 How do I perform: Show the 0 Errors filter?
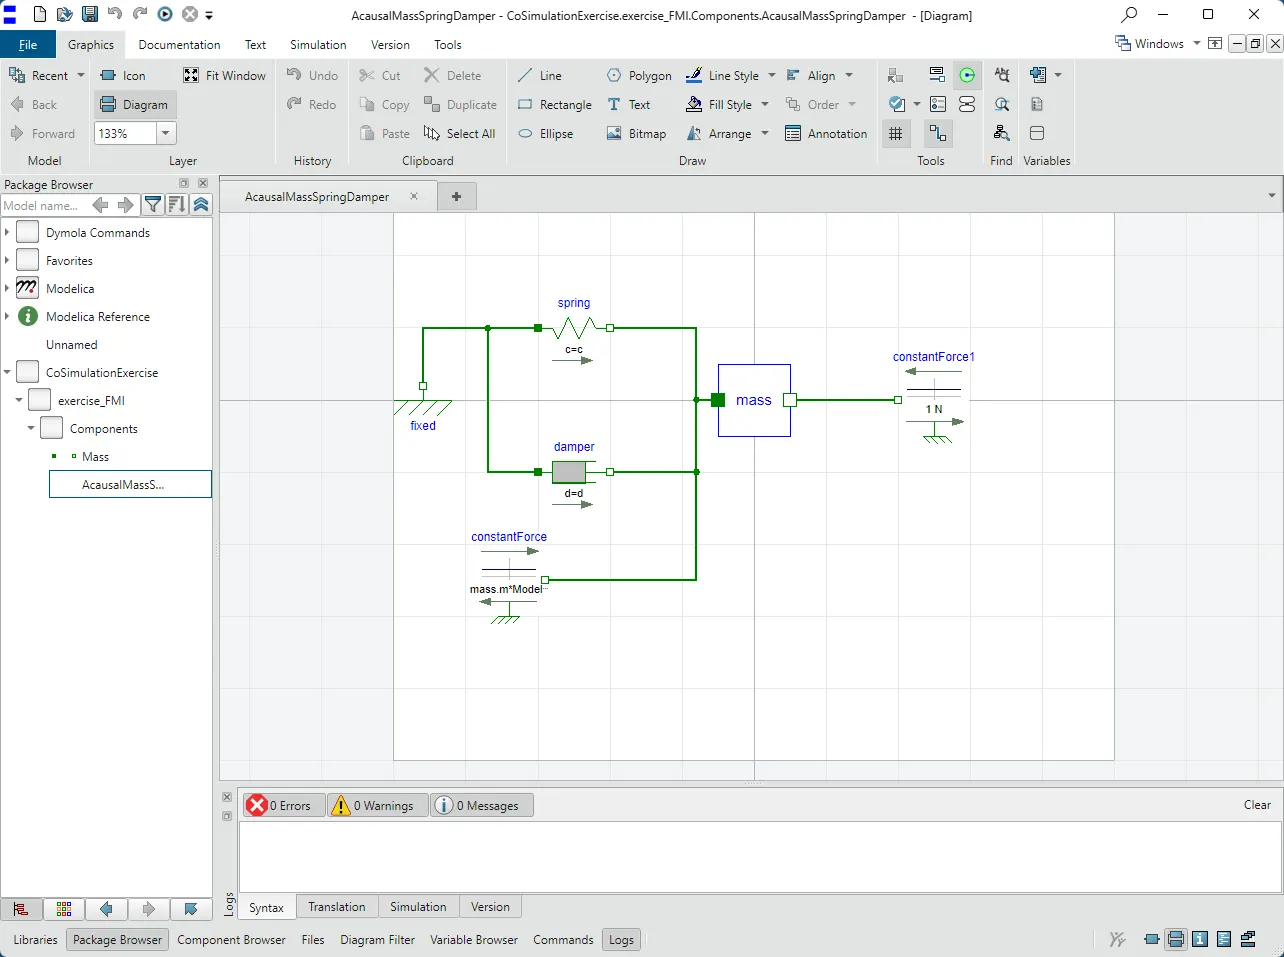(284, 805)
